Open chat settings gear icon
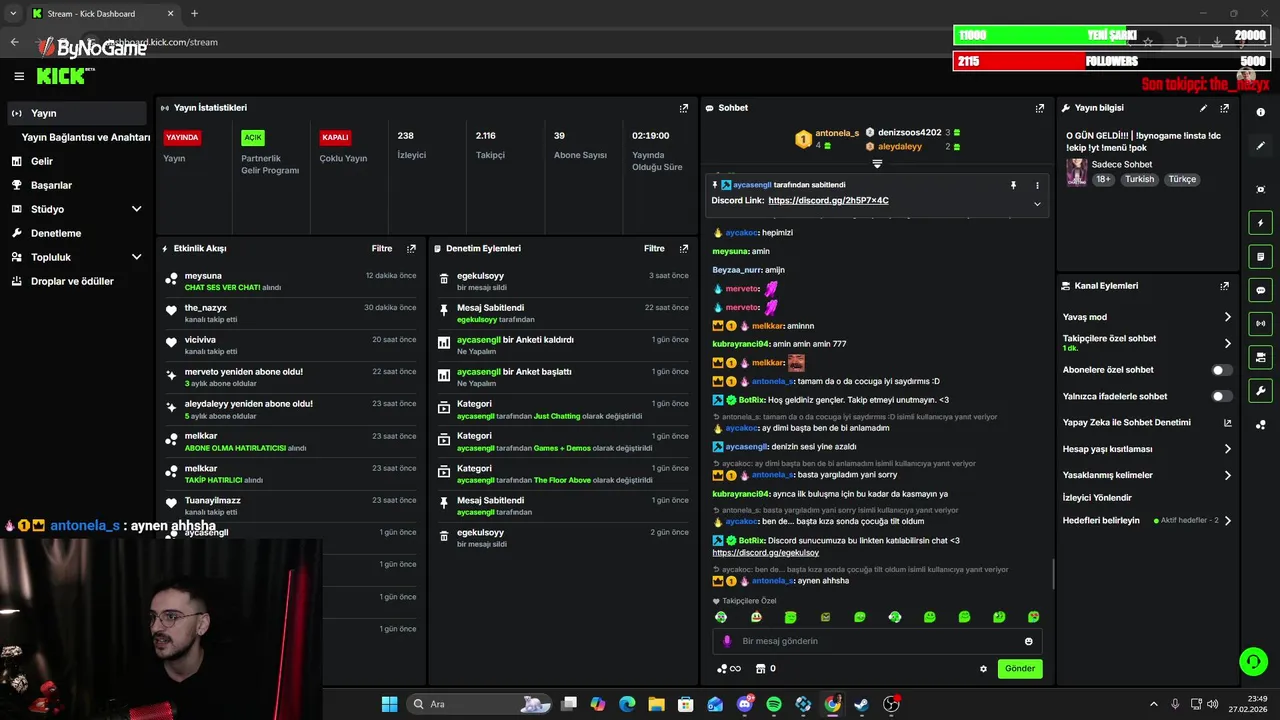 pyautogui.click(x=983, y=669)
